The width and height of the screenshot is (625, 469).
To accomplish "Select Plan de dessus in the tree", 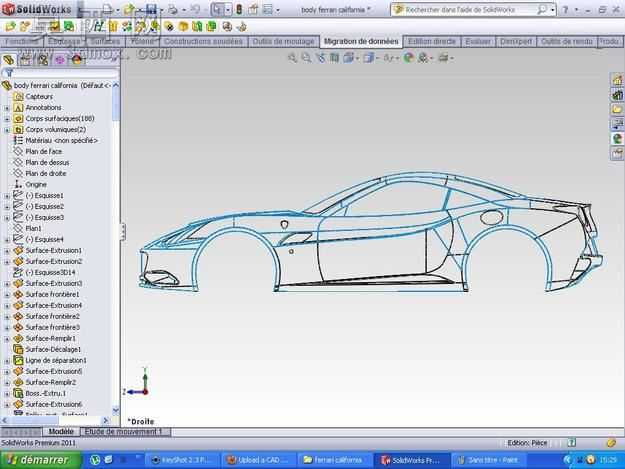I will coord(47,163).
